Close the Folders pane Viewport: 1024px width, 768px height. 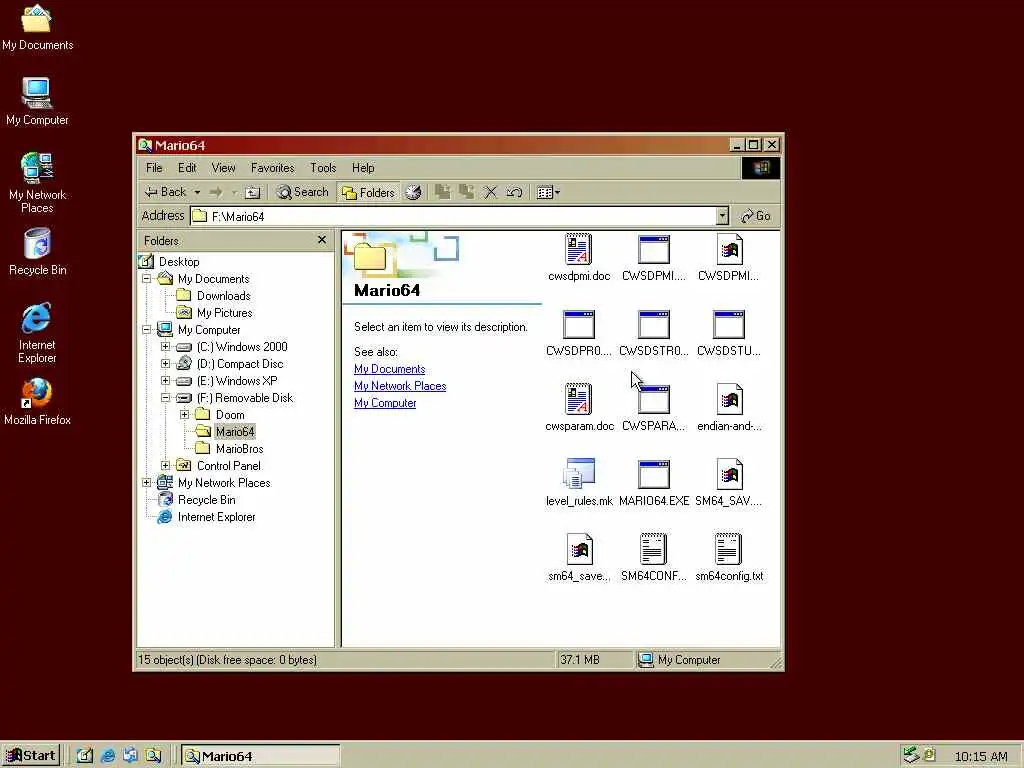pos(321,240)
